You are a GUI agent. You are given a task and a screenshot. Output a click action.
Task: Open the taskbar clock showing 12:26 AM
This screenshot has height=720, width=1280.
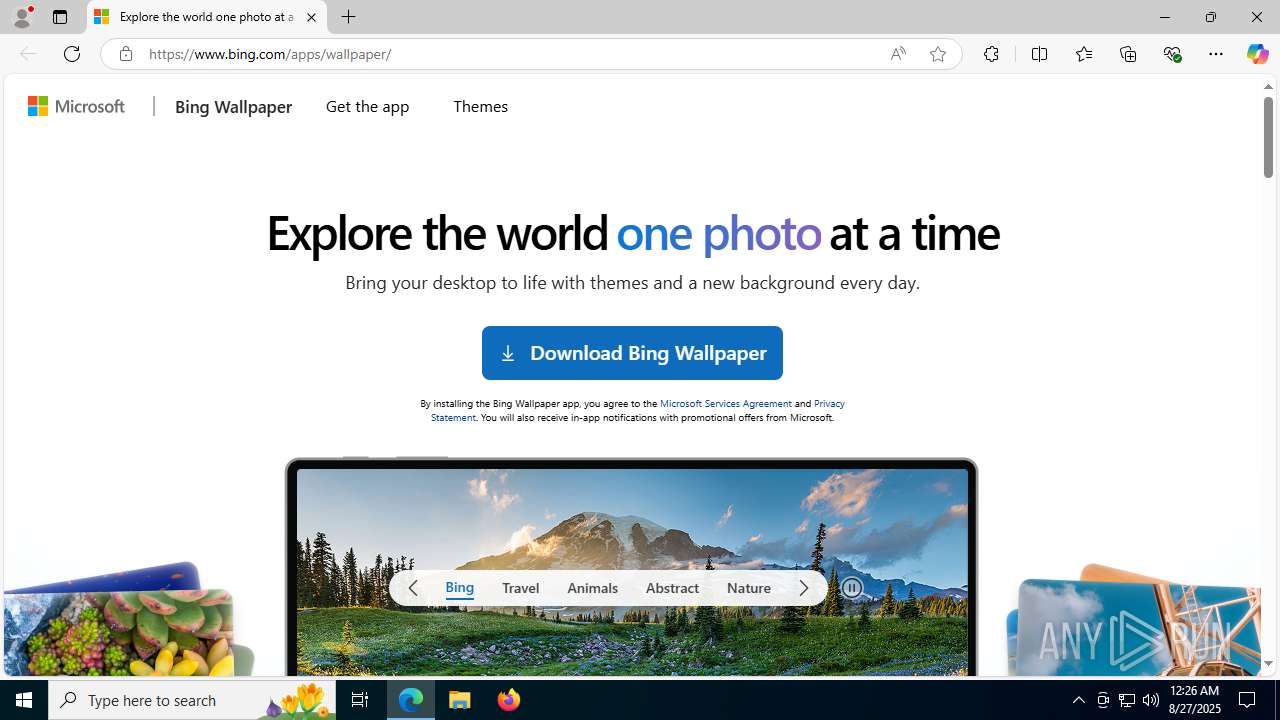(1194, 700)
